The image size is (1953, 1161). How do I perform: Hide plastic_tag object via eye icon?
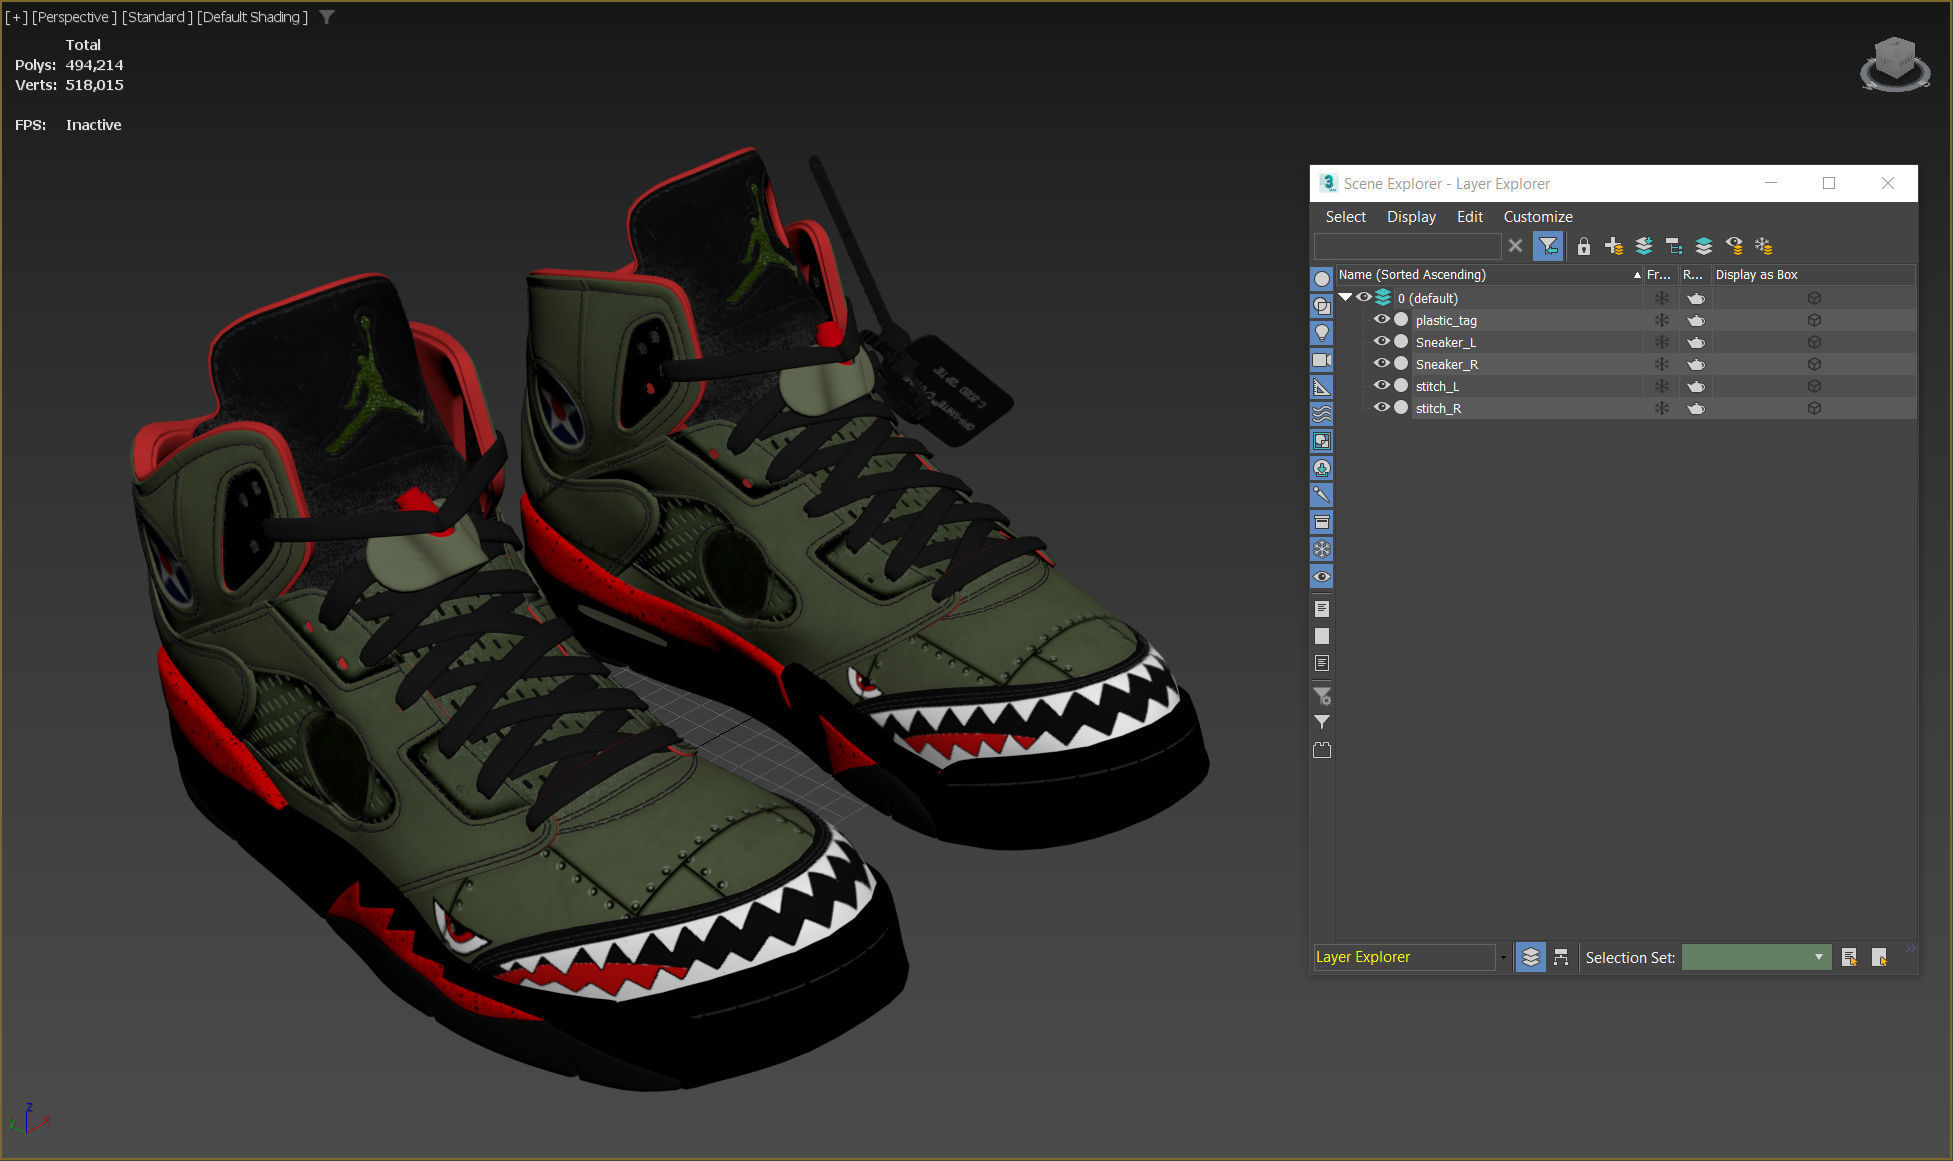(1382, 320)
